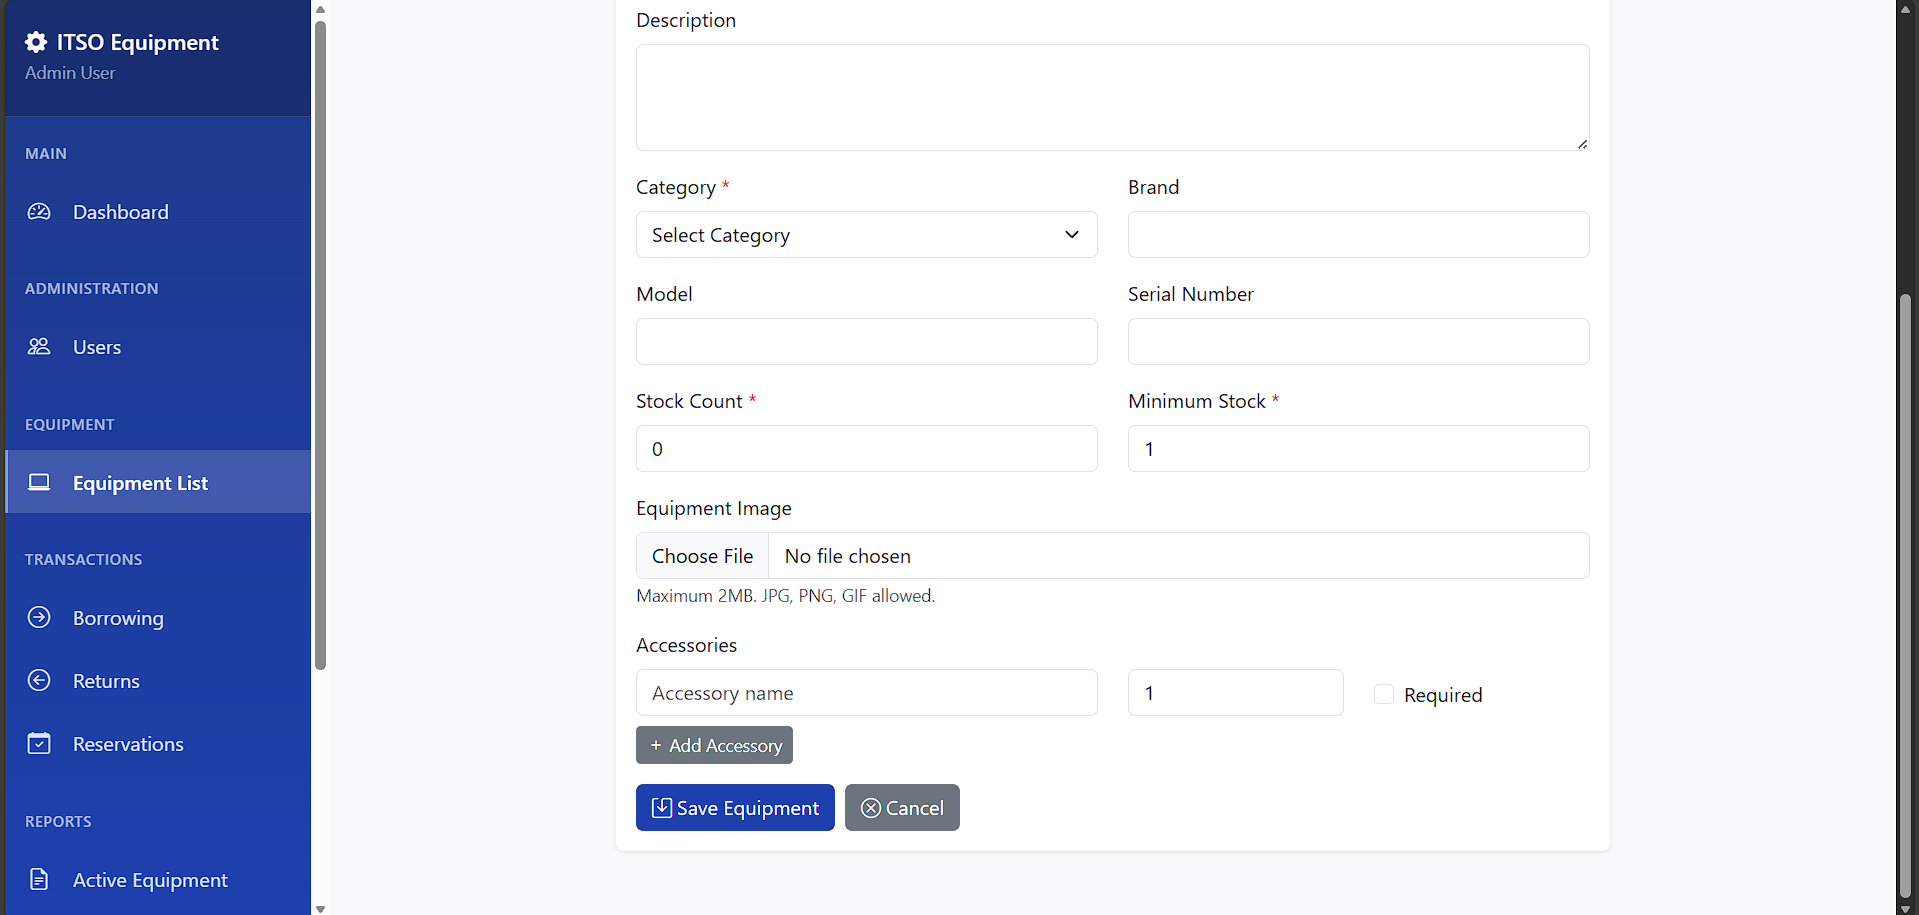Click the Returns arrow-left circle icon
The image size is (1919, 915).
[39, 681]
